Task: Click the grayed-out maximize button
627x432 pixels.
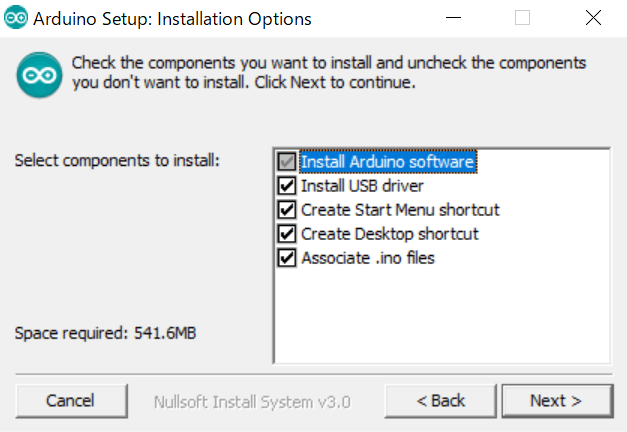Action: pyautogui.click(x=522, y=19)
